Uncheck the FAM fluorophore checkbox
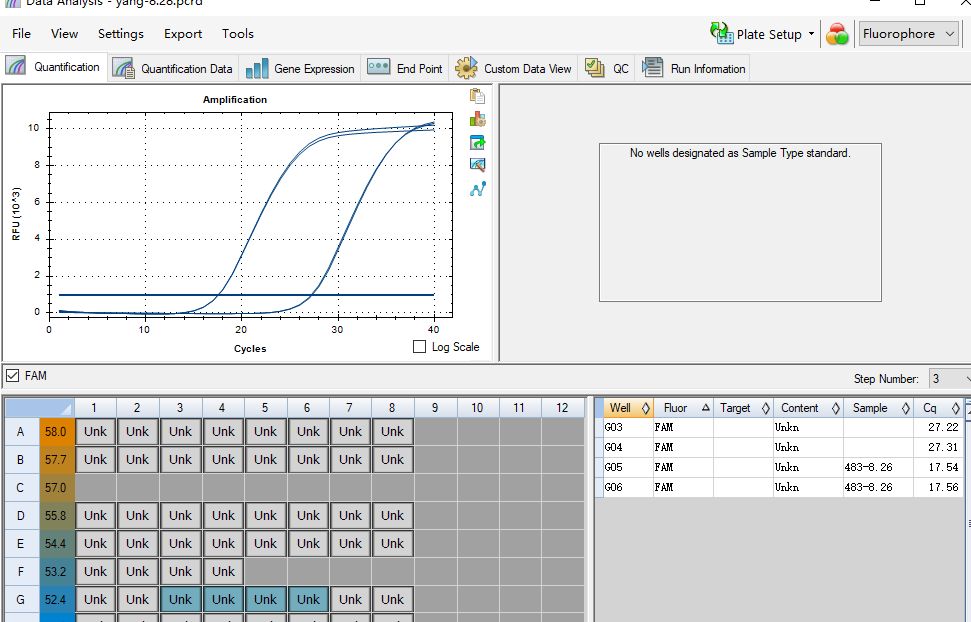 pyautogui.click(x=12, y=375)
